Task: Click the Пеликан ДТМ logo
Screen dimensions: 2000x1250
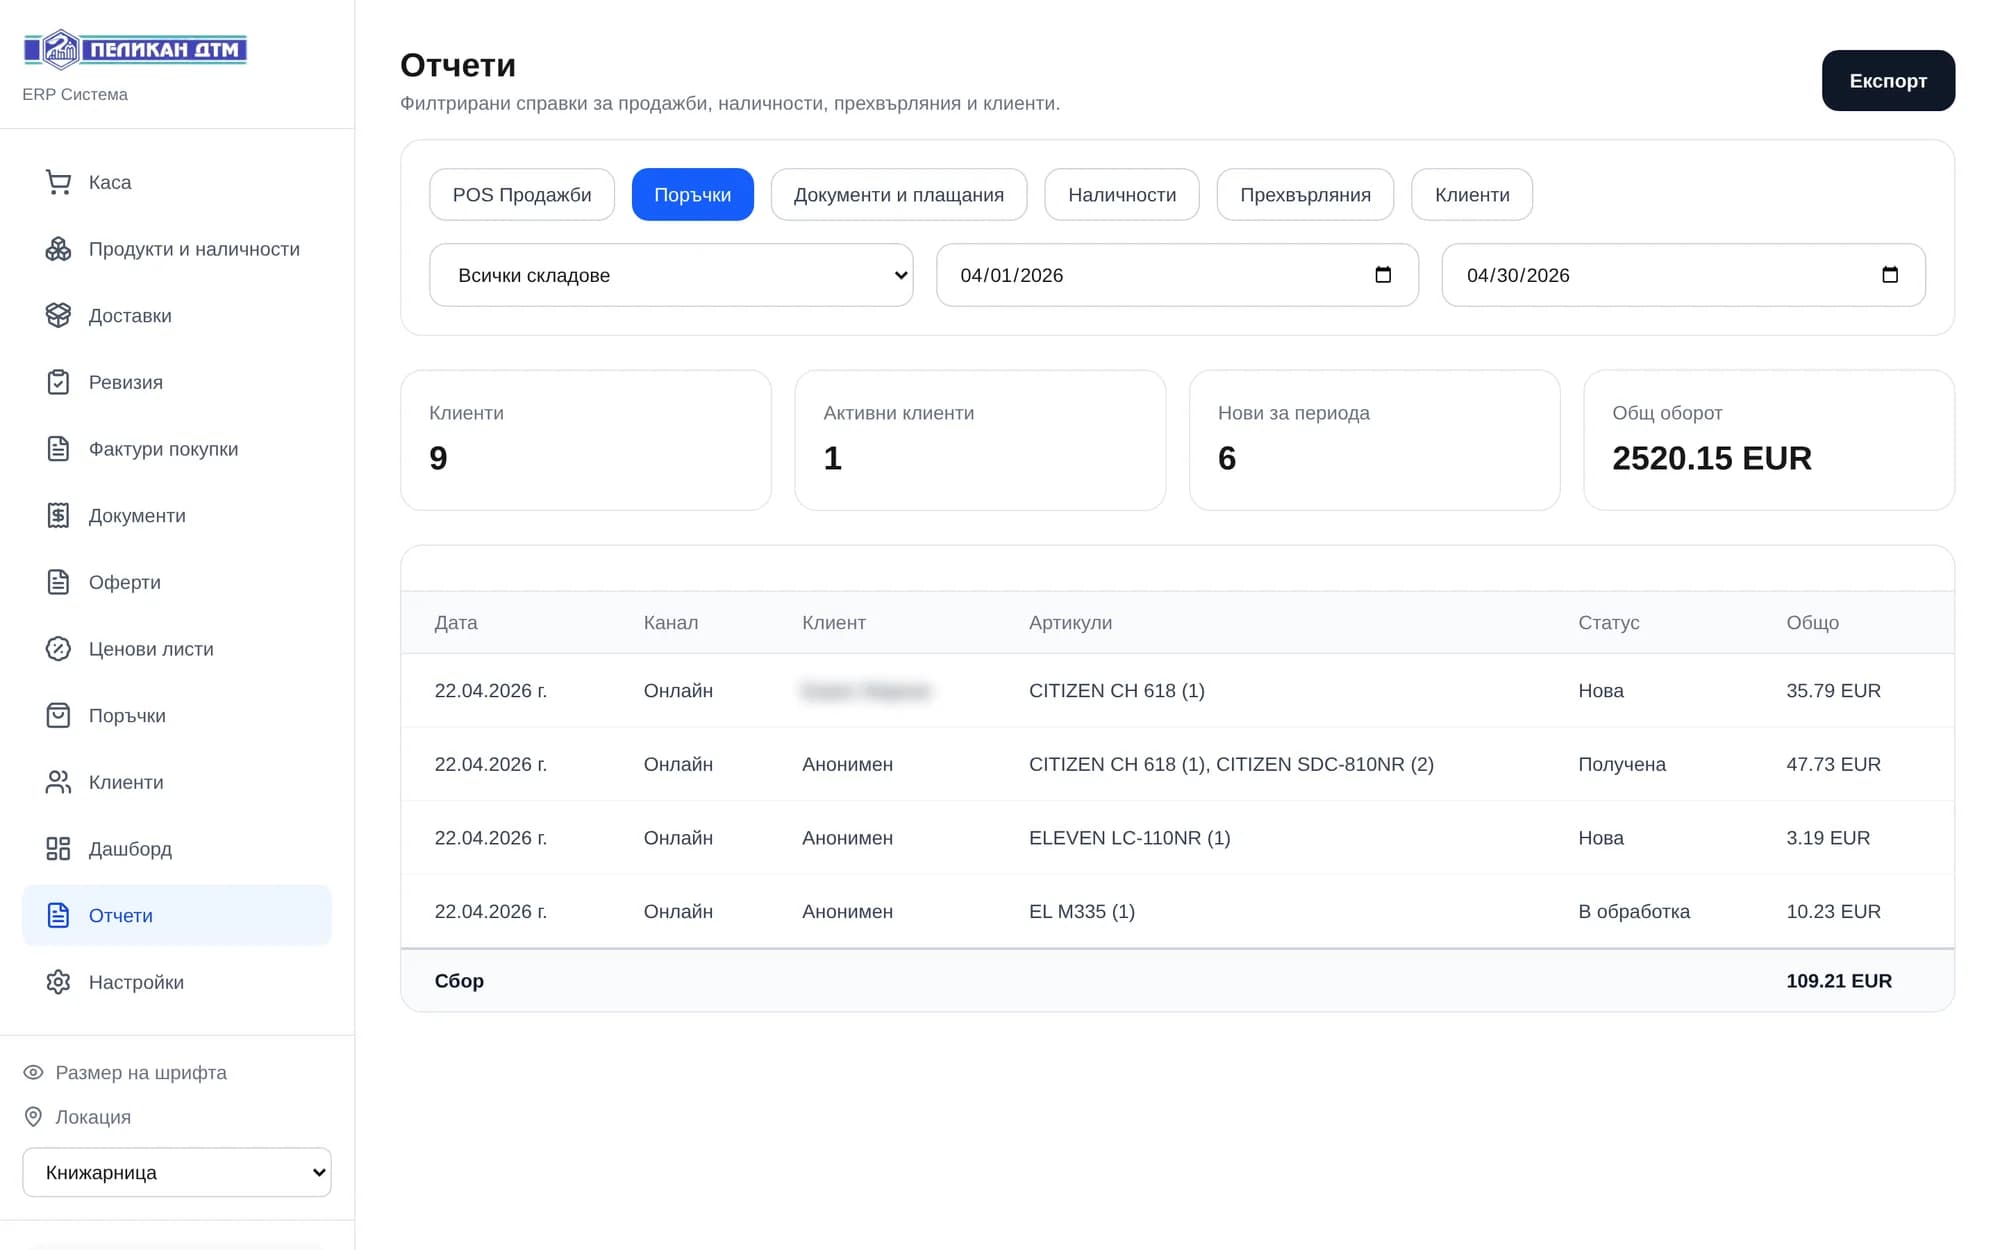Action: coord(135,49)
